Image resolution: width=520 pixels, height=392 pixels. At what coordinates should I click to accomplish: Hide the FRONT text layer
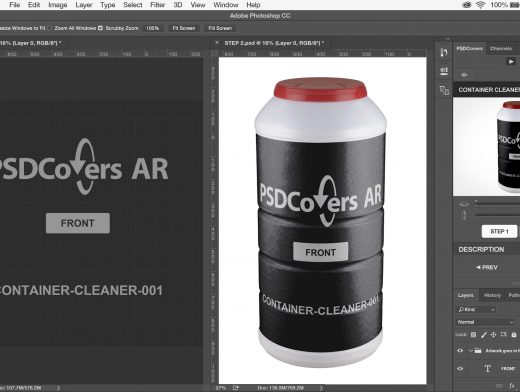pyautogui.click(x=460, y=369)
